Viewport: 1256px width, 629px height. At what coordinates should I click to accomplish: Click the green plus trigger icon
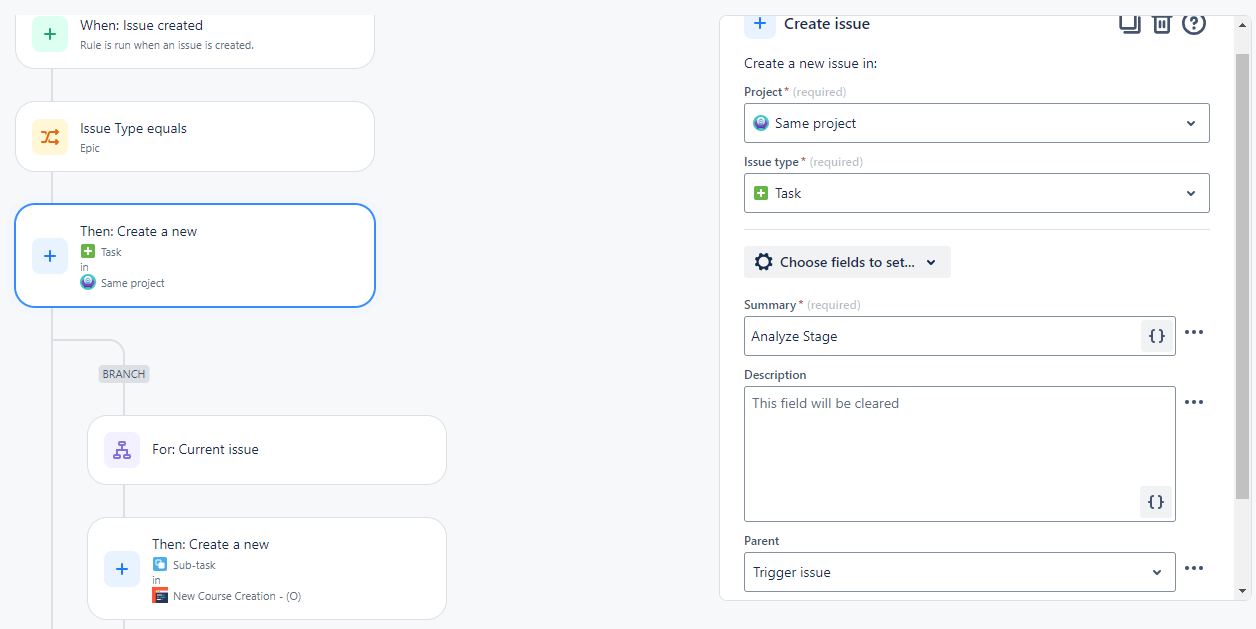coord(50,34)
